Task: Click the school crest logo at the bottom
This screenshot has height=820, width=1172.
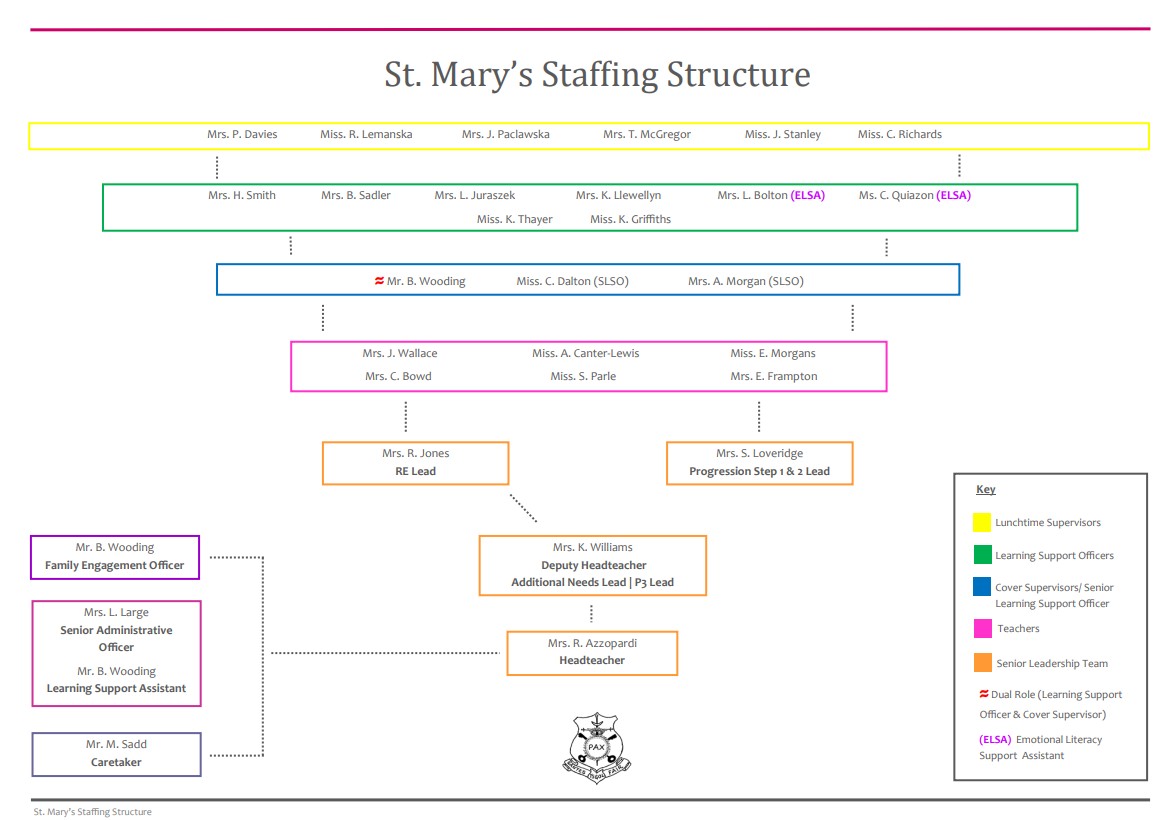Action: [x=596, y=747]
